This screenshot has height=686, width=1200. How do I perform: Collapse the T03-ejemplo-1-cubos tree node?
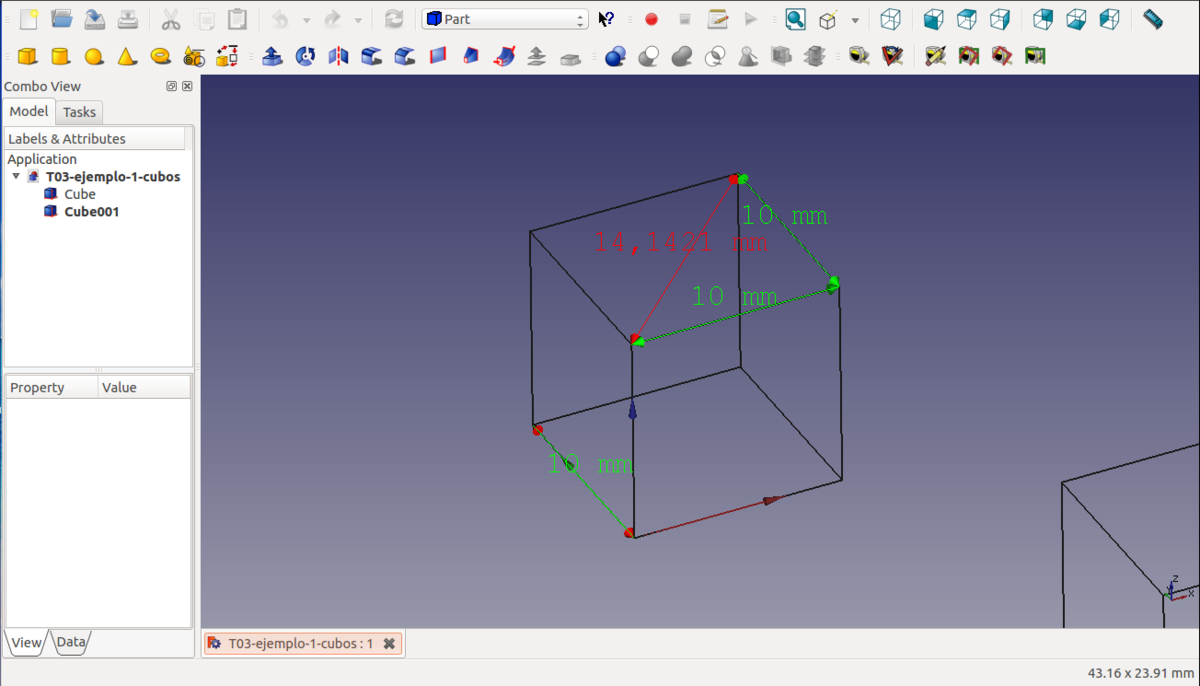(x=16, y=177)
